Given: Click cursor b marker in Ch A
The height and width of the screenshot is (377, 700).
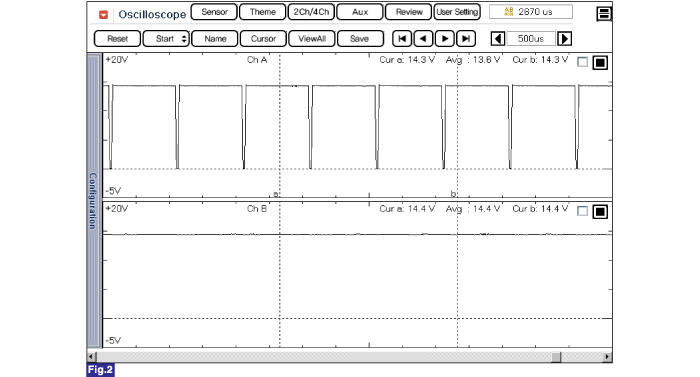Looking at the screenshot, I should tap(453, 193).
